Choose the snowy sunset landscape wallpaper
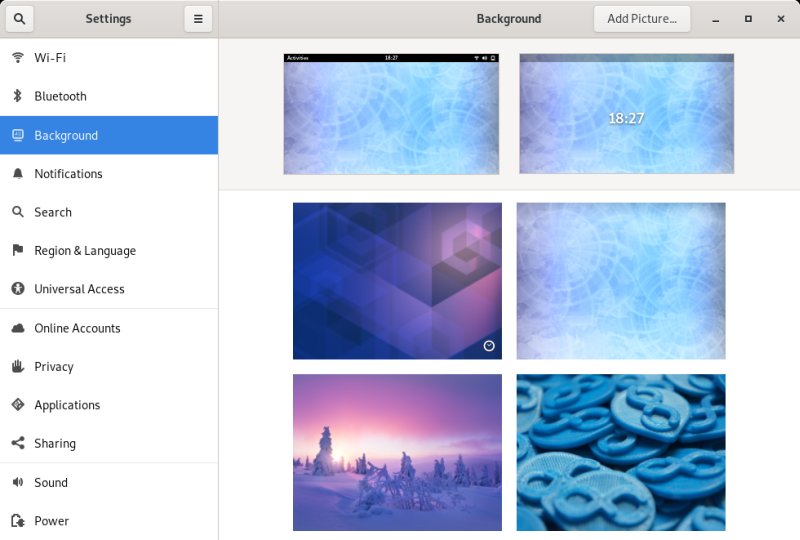This screenshot has height=540, width=800. coord(397,452)
